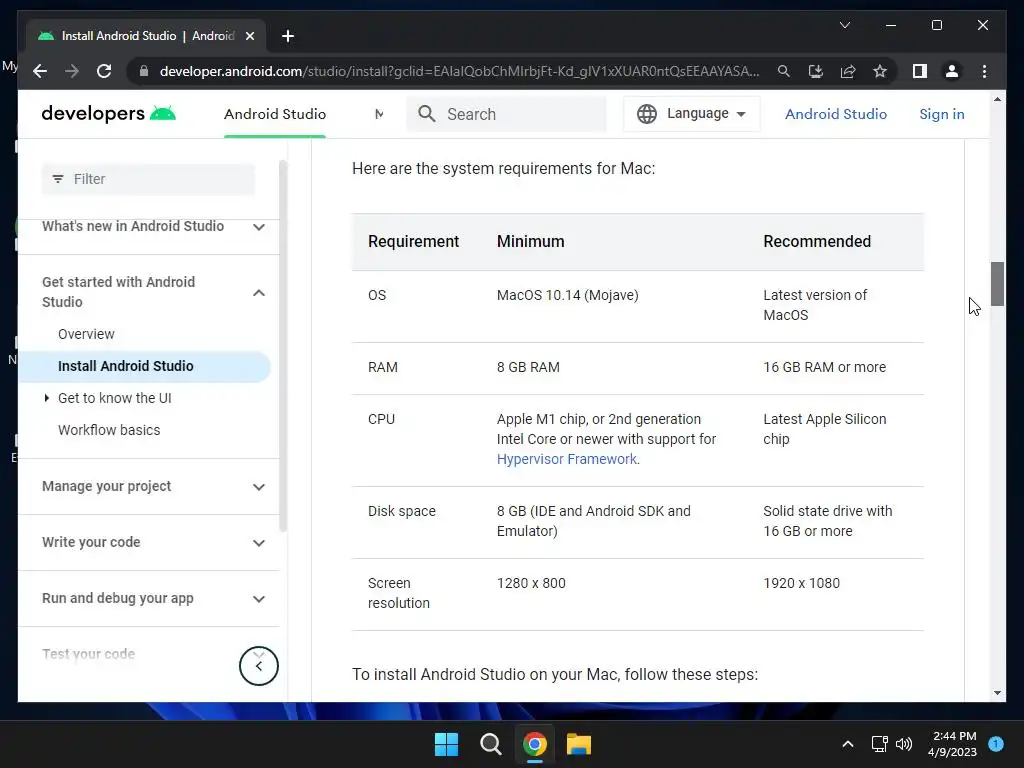Image resolution: width=1024 pixels, height=768 pixels.
Task: Select Install Android Studio sidebar item
Action: point(145,366)
